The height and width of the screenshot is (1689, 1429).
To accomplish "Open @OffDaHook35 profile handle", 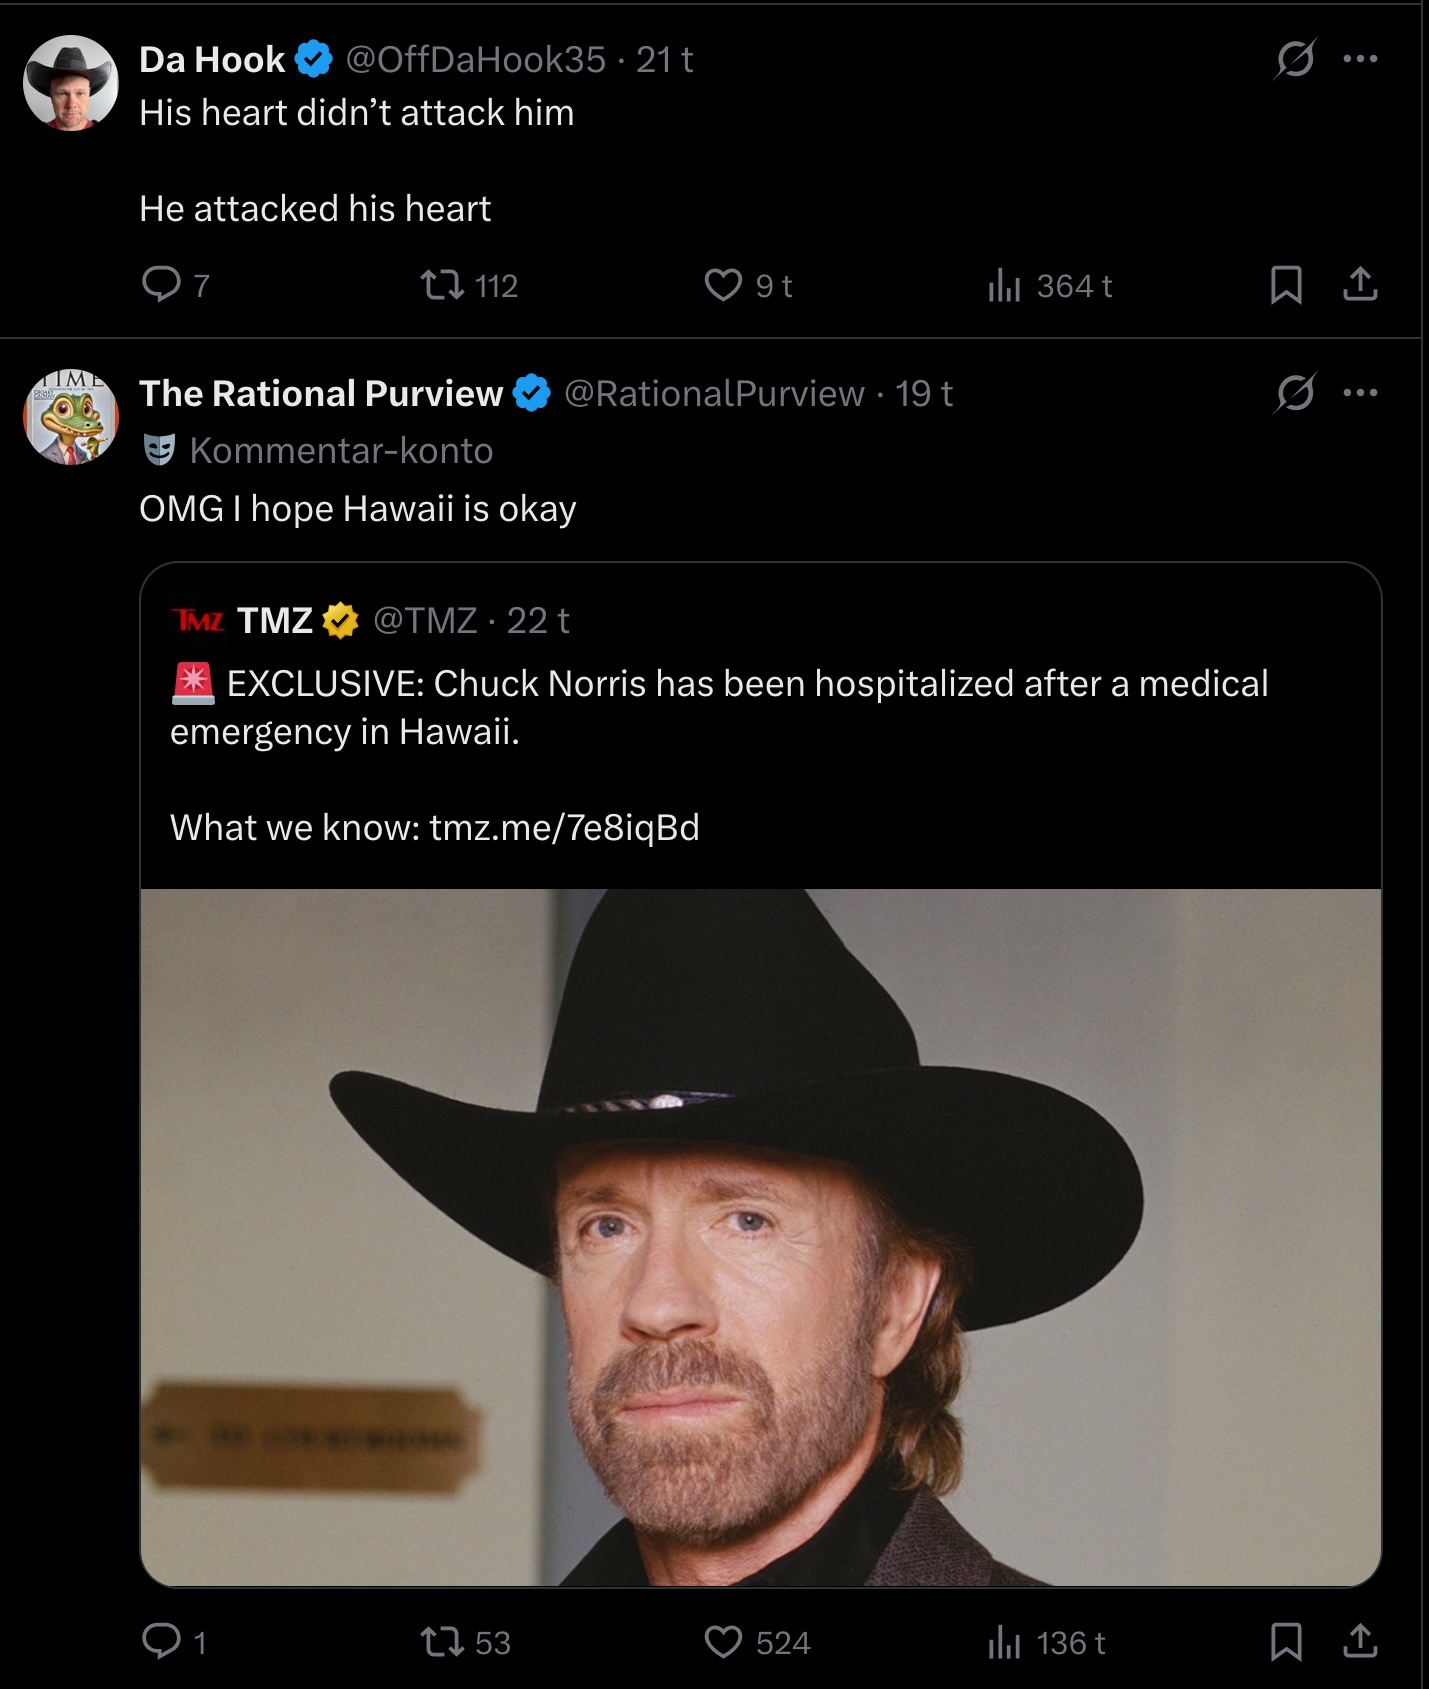I will [x=475, y=60].
